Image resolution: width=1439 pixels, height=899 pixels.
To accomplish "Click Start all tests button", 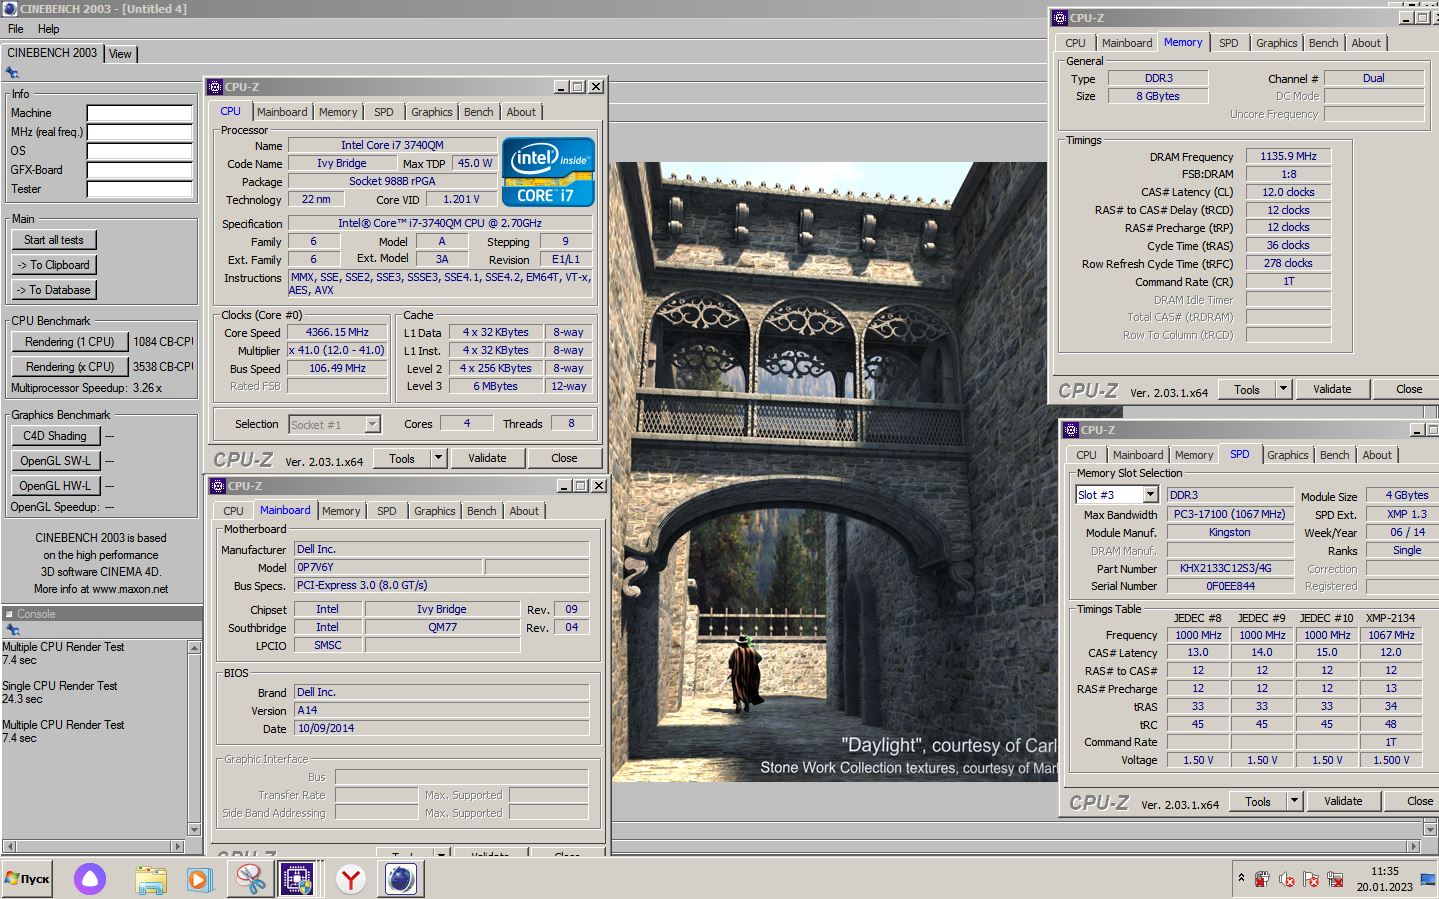I will tap(54, 240).
